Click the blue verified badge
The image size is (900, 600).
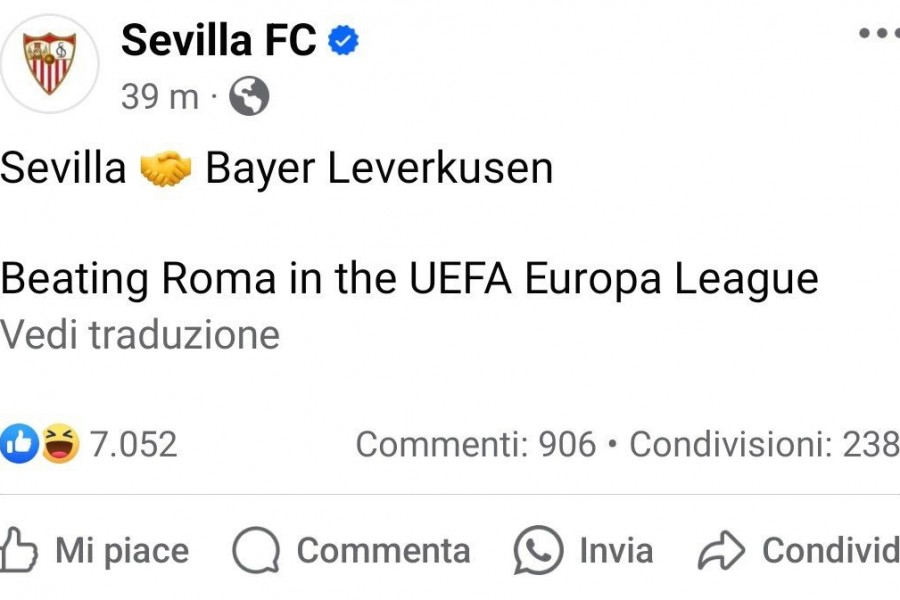[343, 40]
